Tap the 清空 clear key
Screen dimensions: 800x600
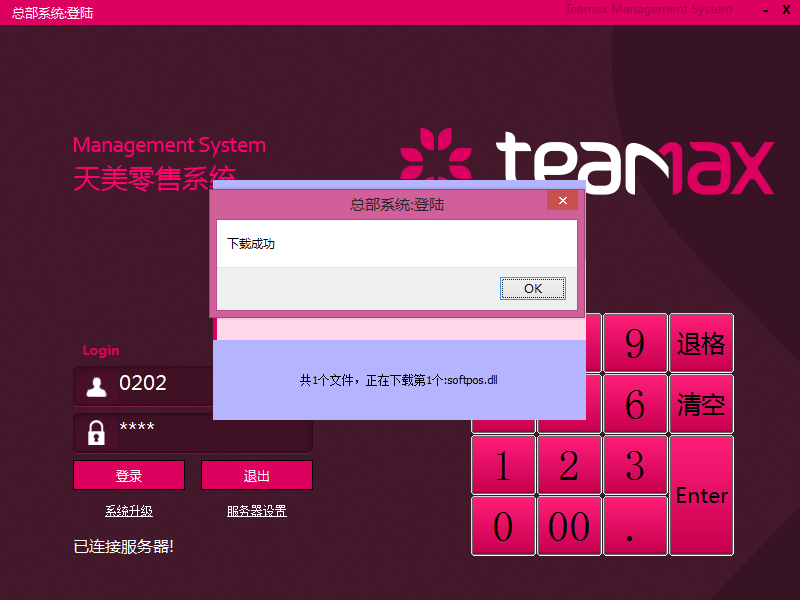pyautogui.click(x=702, y=404)
